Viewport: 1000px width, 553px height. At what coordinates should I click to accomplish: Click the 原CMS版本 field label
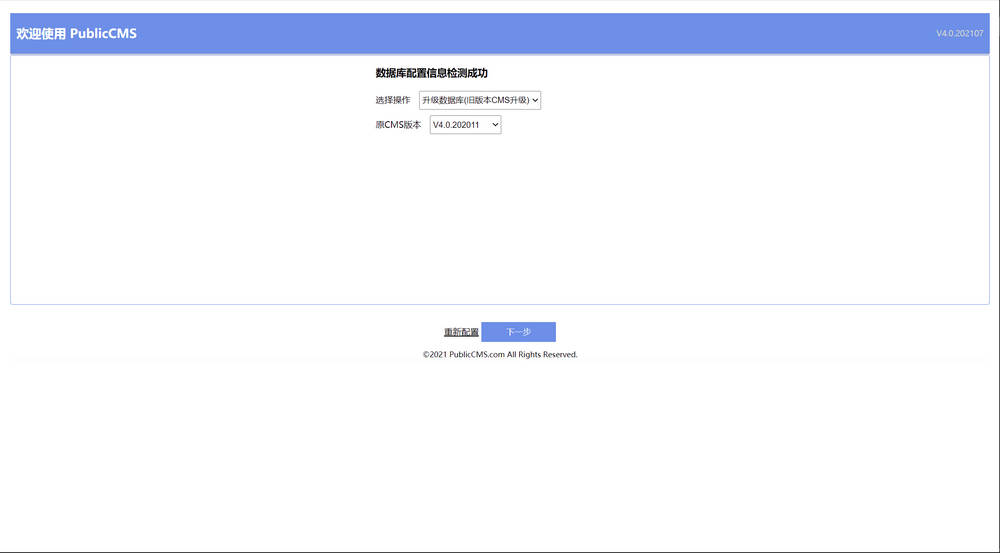(398, 125)
